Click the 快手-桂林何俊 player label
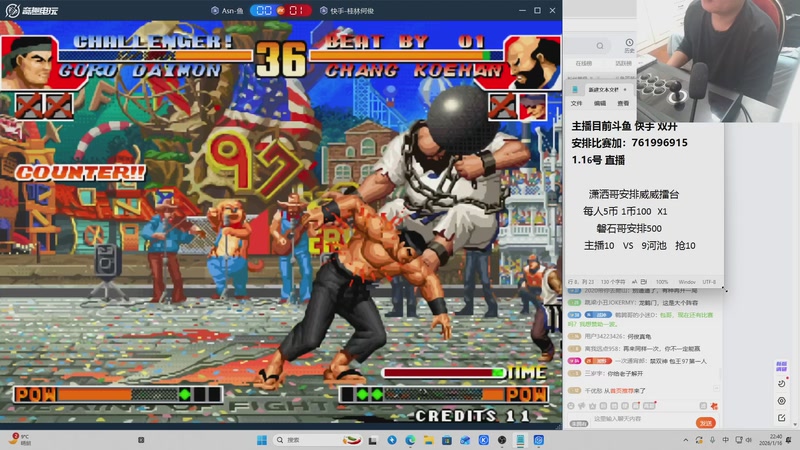This screenshot has height=450, width=800. 352,11
